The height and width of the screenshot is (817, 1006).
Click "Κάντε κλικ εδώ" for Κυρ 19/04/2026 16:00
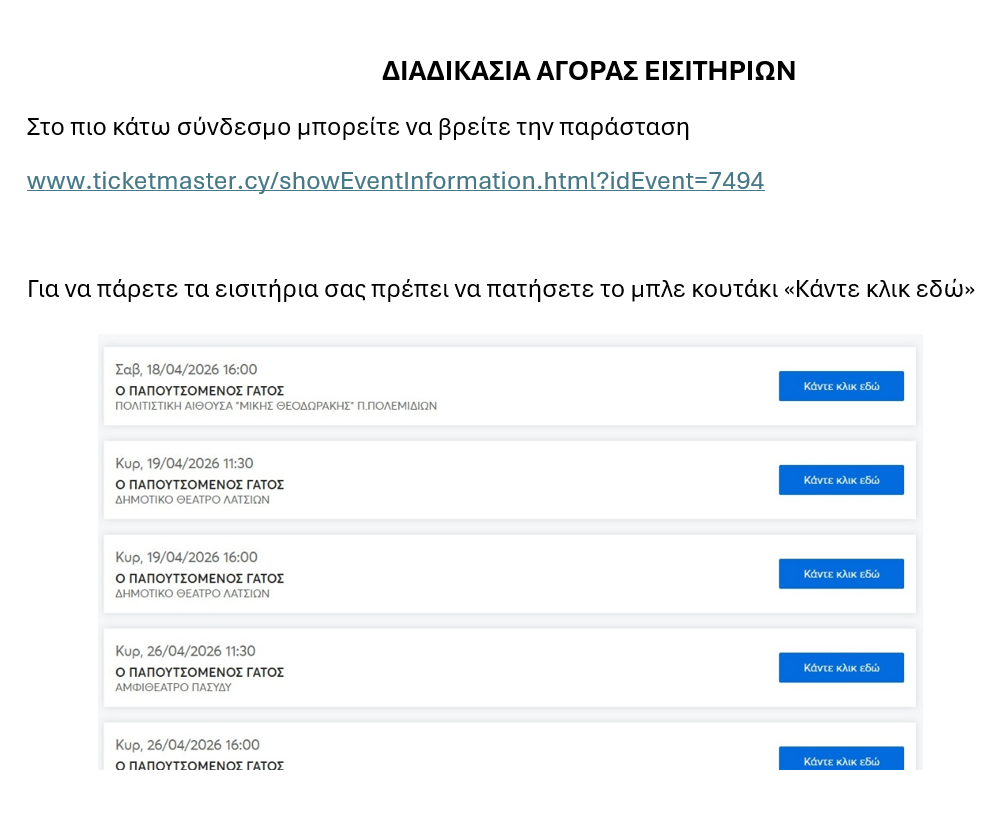tap(840, 574)
